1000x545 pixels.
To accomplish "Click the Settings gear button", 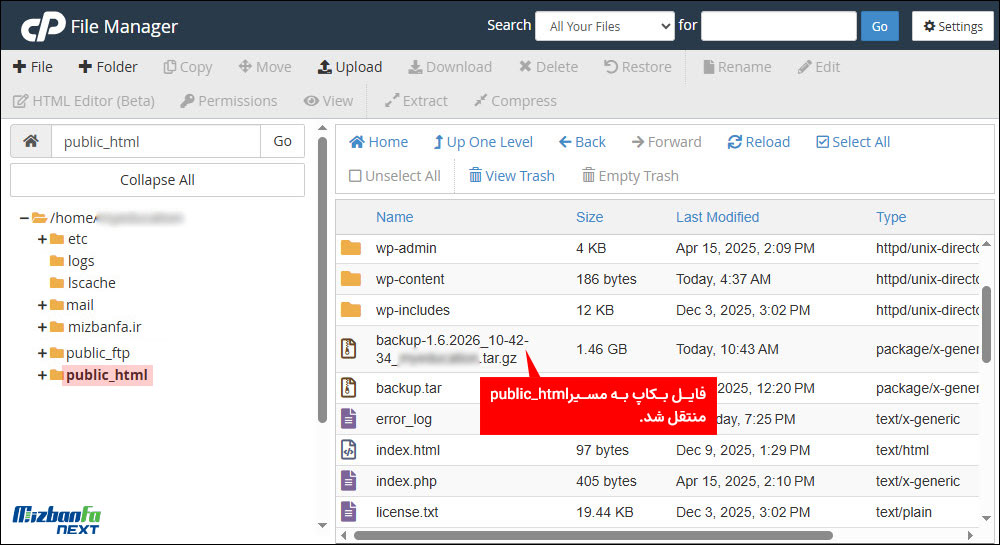I will click(x=952, y=27).
